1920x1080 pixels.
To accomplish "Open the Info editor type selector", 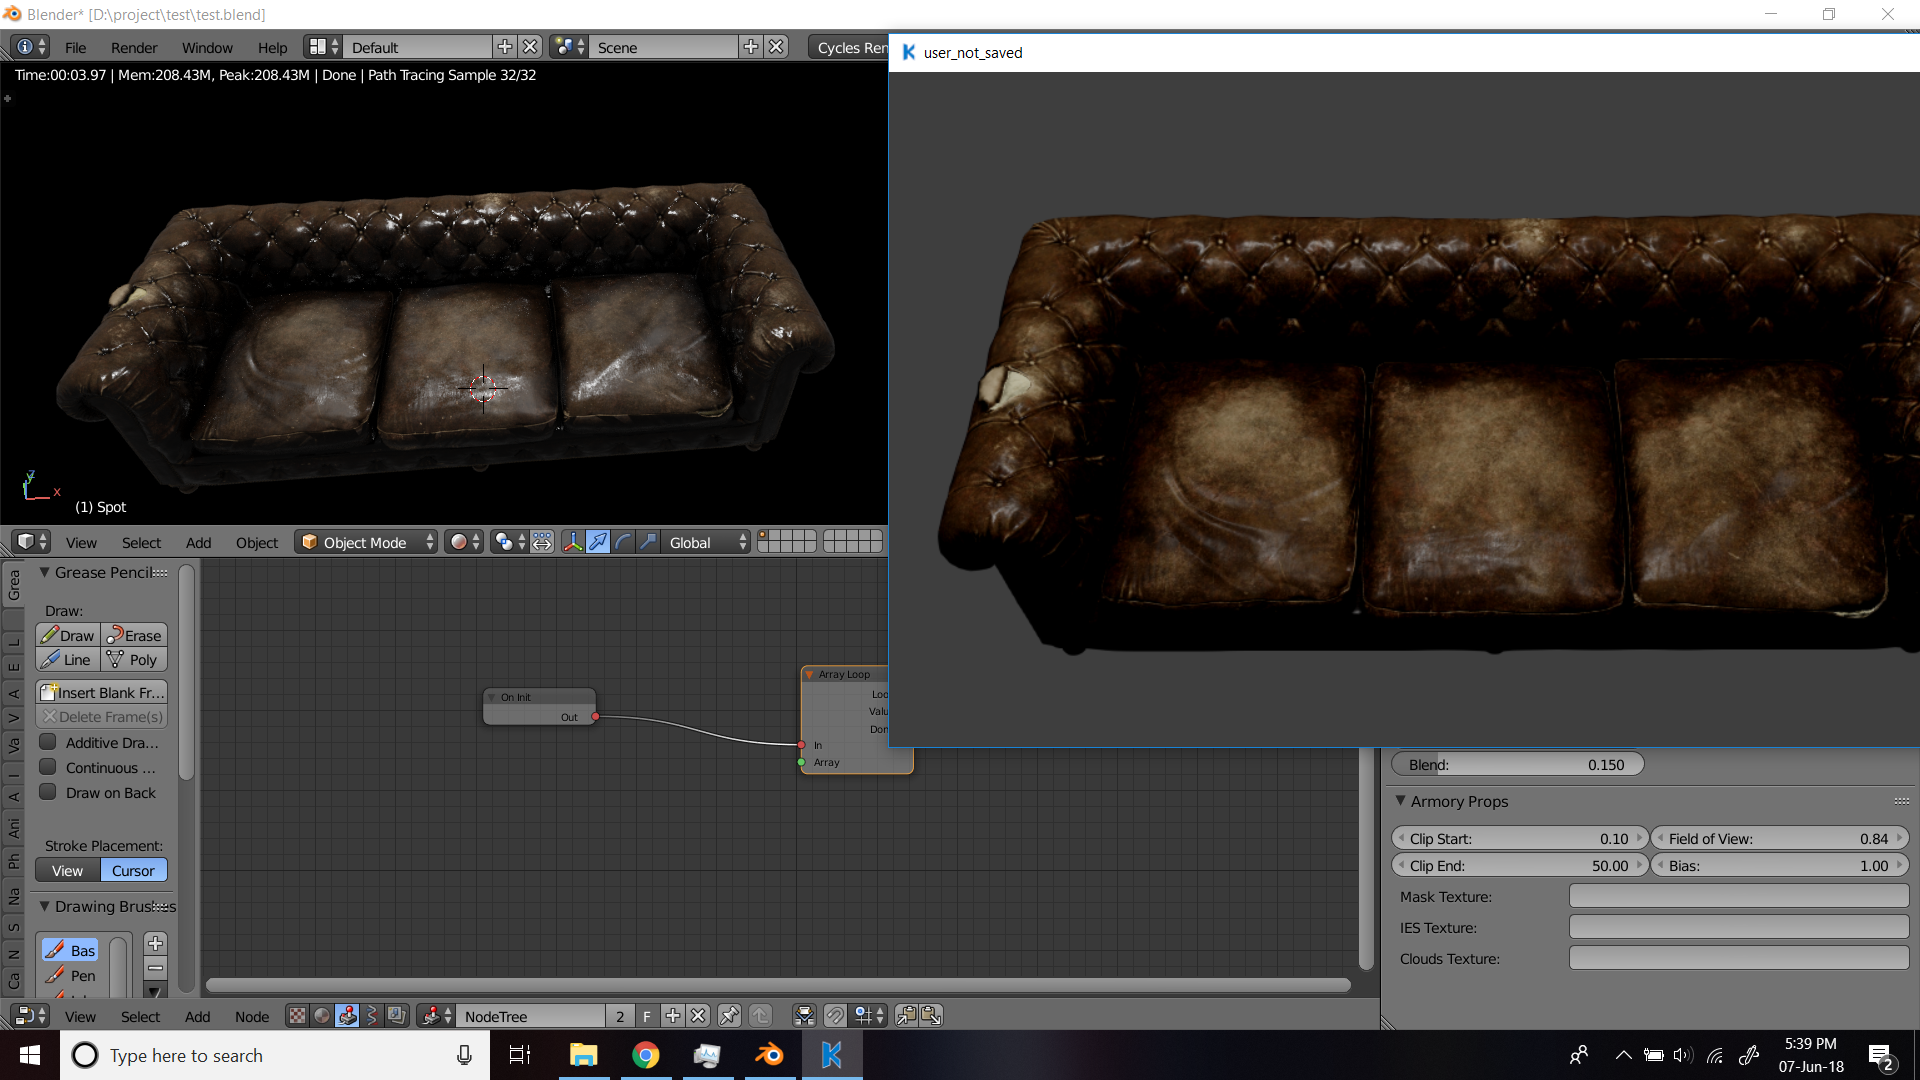I will click(x=32, y=47).
